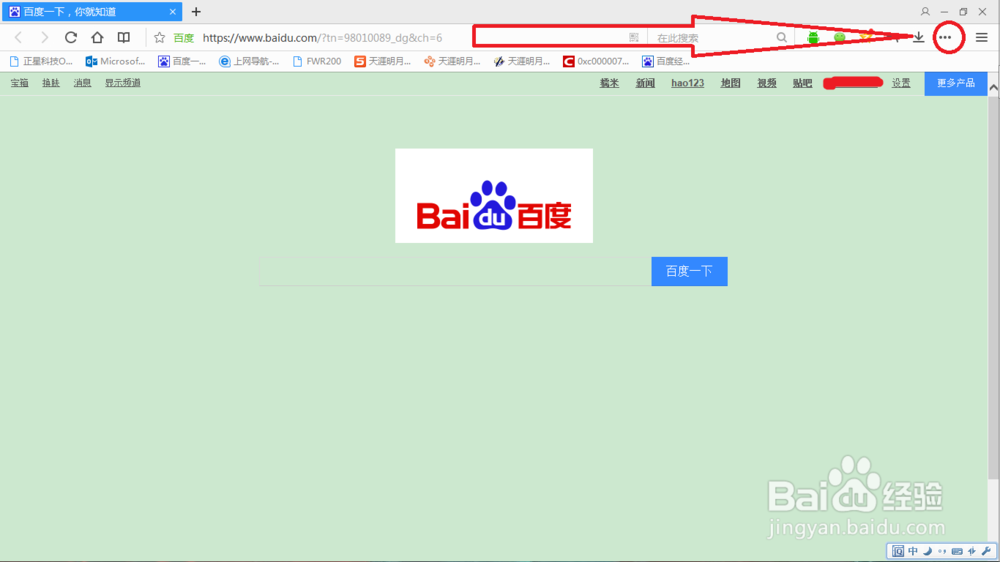1000x562 pixels.
Task: Click the IME toolbar Q logo icon
Action: click(x=898, y=551)
